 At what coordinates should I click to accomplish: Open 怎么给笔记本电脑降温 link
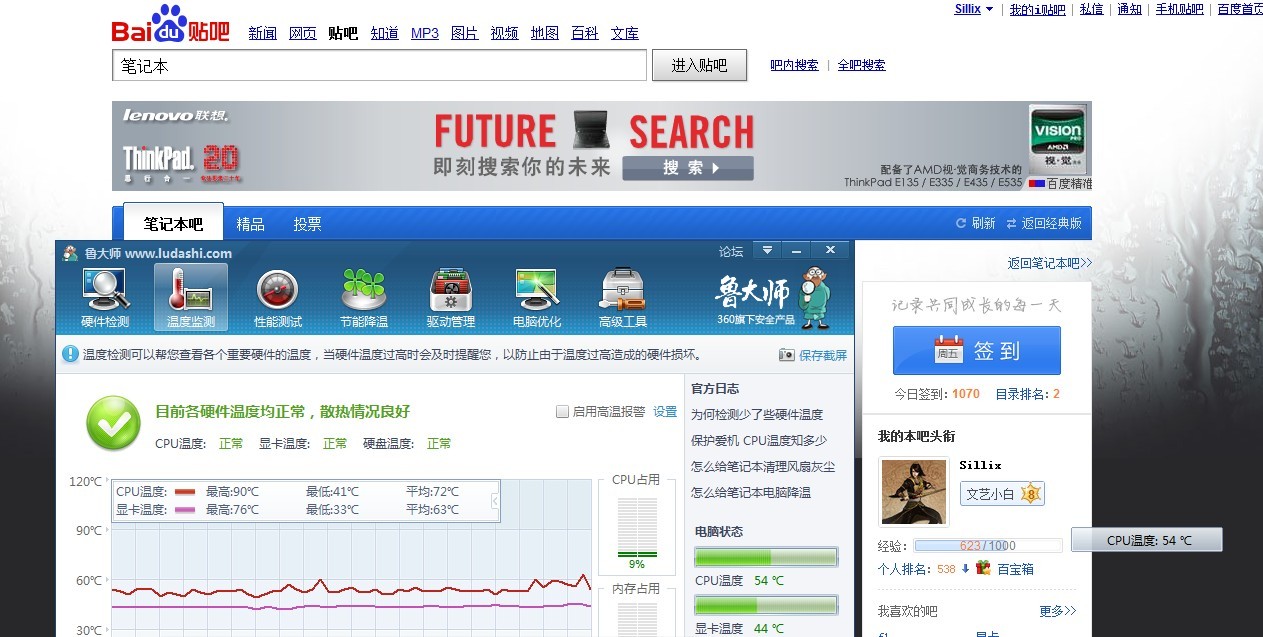click(x=751, y=492)
